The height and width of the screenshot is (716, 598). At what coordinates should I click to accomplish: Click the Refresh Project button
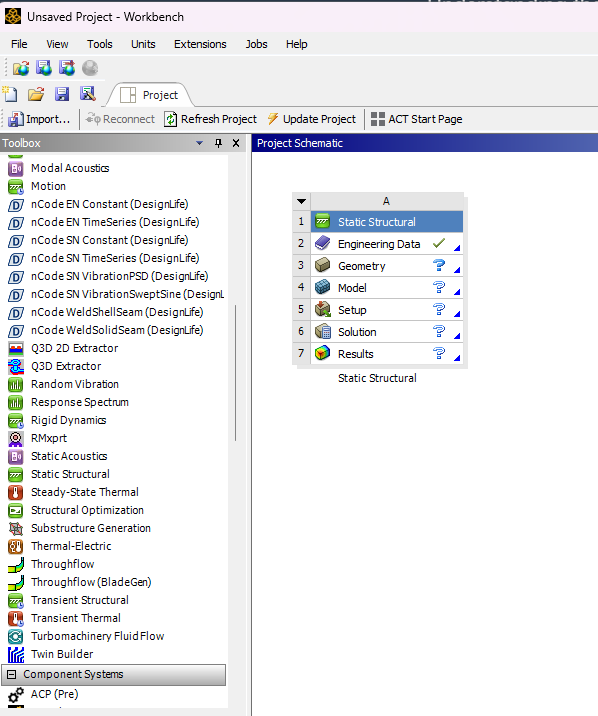tap(210, 119)
